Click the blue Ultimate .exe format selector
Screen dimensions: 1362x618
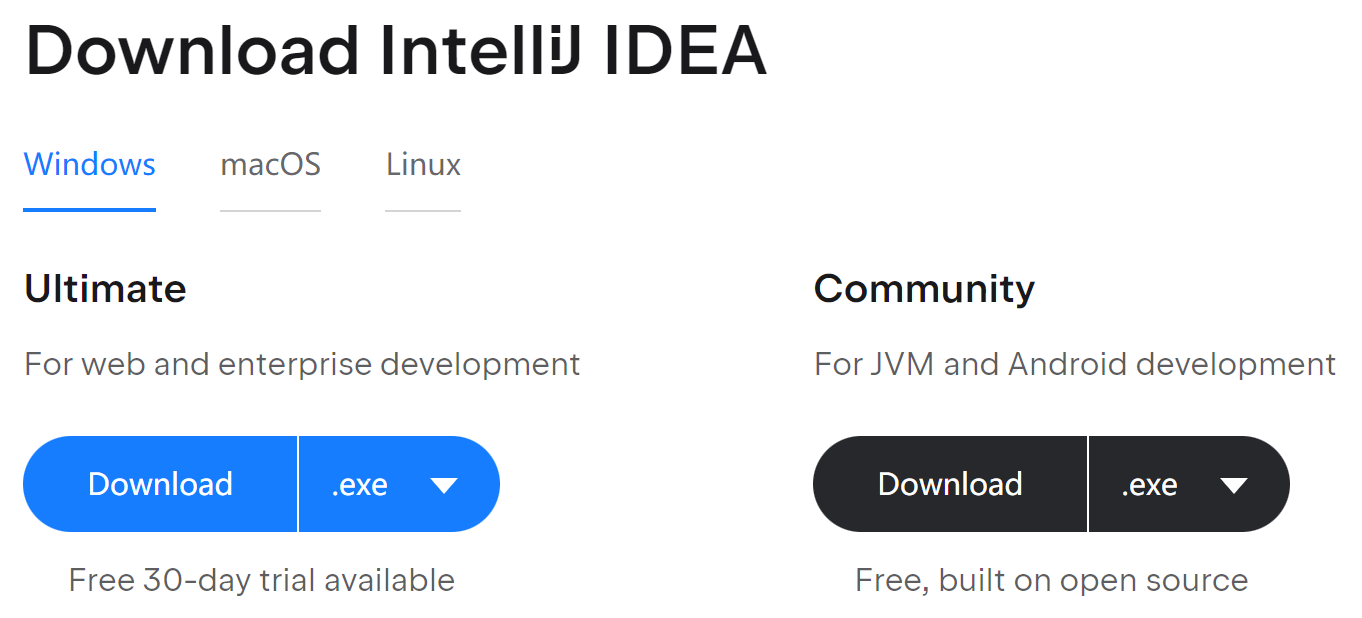pos(360,485)
